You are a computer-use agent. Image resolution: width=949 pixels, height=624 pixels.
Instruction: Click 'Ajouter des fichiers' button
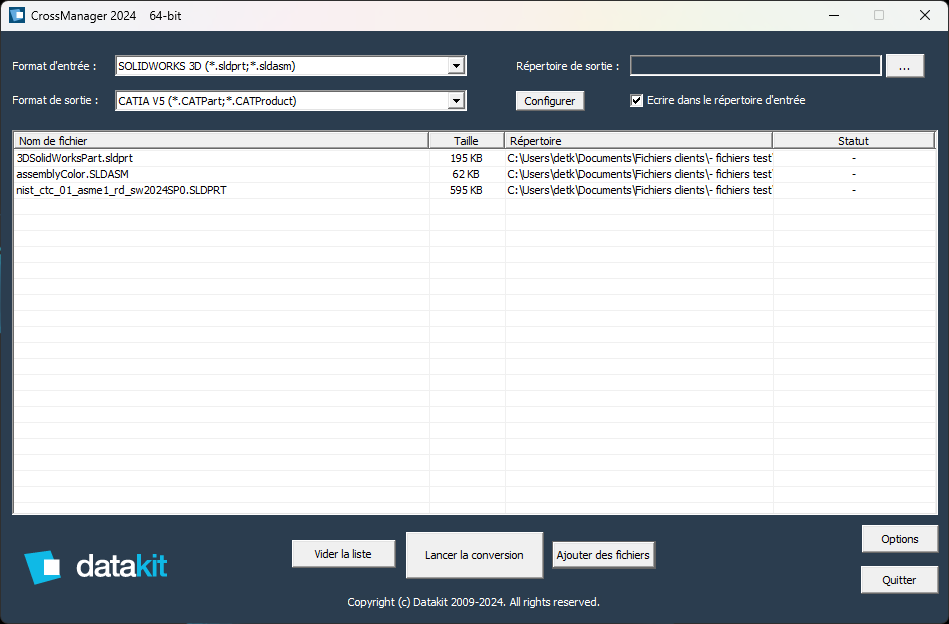(x=603, y=555)
